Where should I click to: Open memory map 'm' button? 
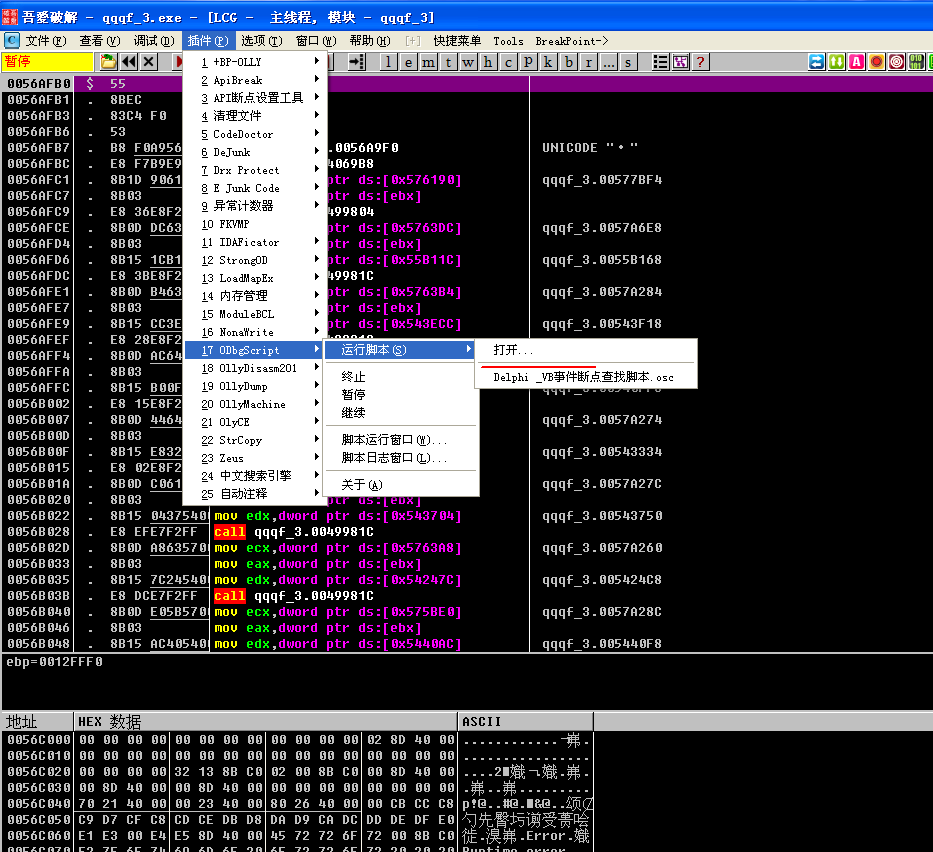coord(428,62)
